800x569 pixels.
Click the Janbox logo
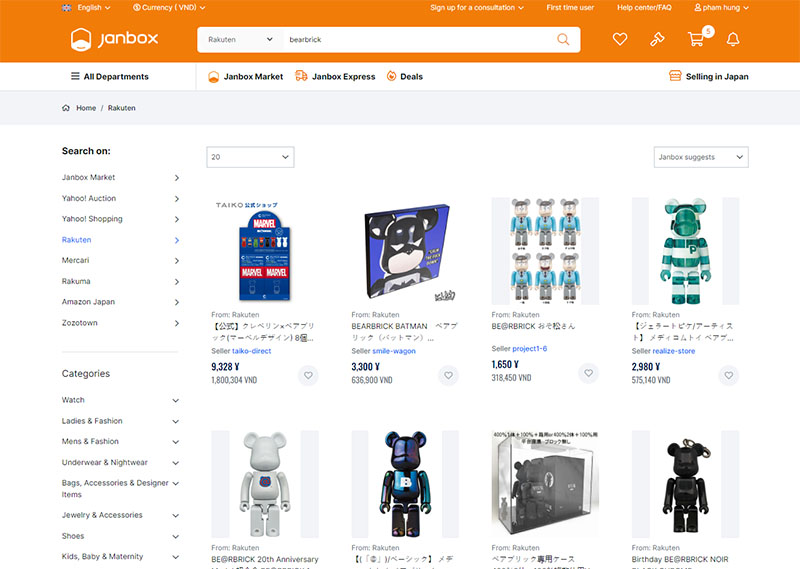pos(114,39)
